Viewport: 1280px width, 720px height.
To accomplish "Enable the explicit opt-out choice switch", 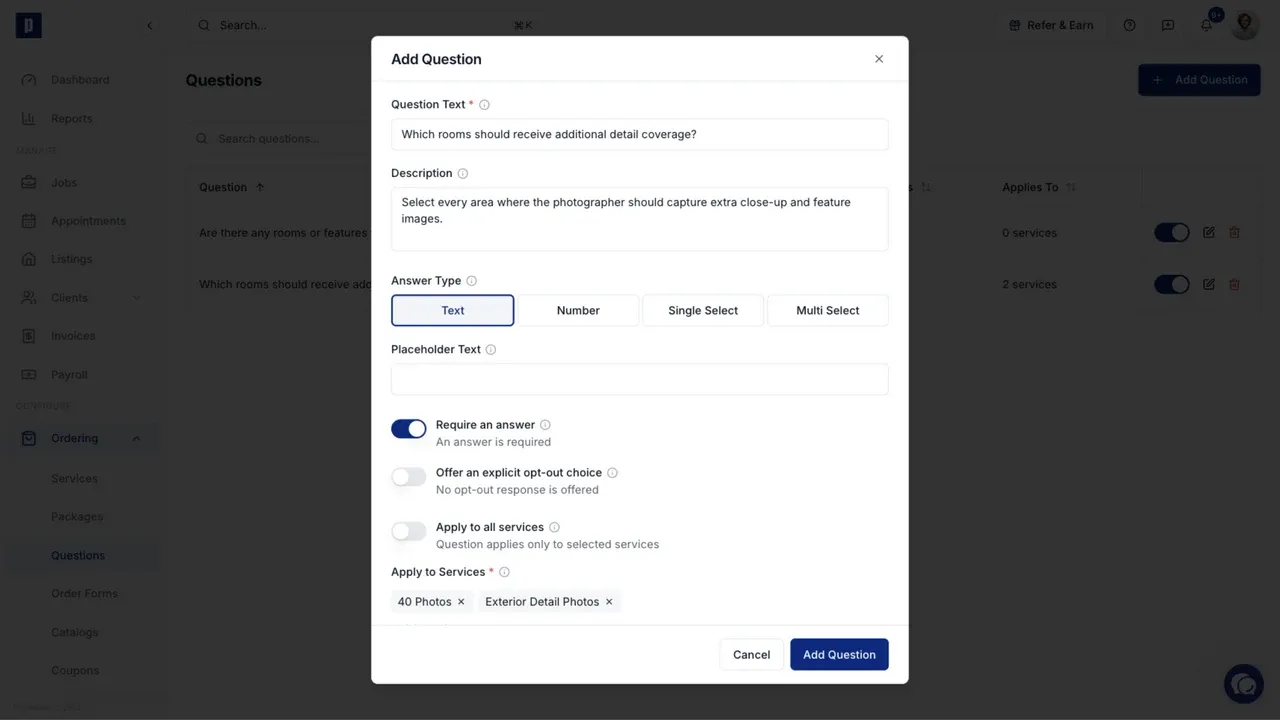I will [409, 477].
